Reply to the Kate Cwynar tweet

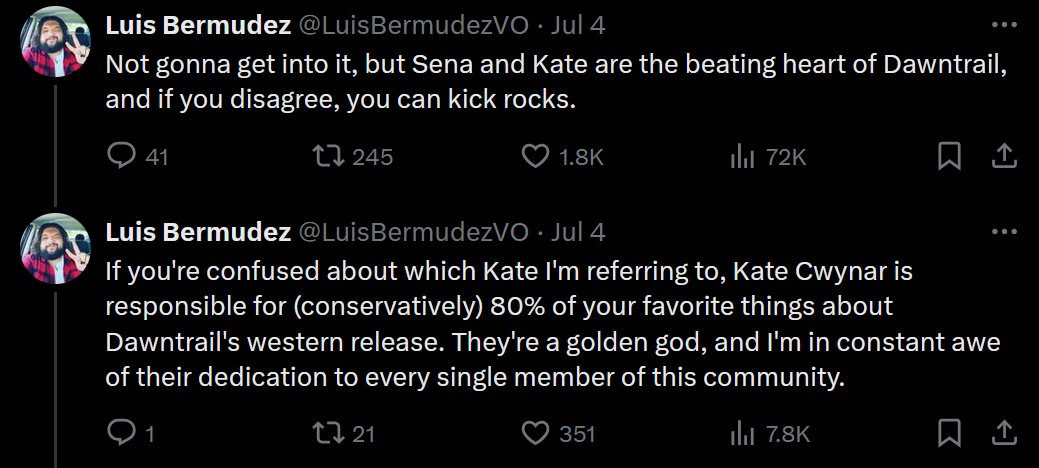click(120, 433)
